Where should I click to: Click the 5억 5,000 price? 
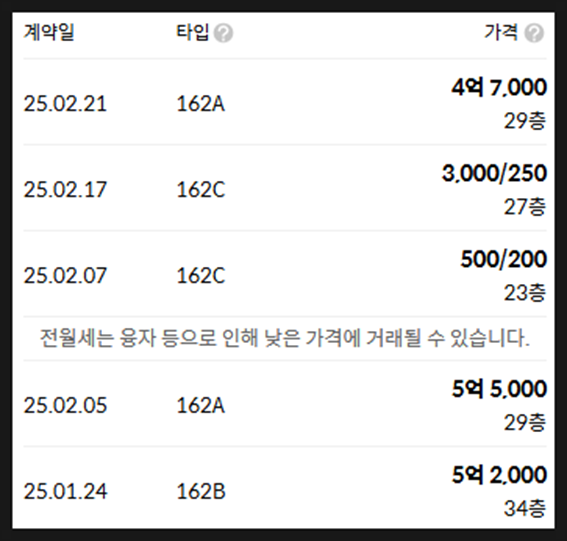pos(499,389)
